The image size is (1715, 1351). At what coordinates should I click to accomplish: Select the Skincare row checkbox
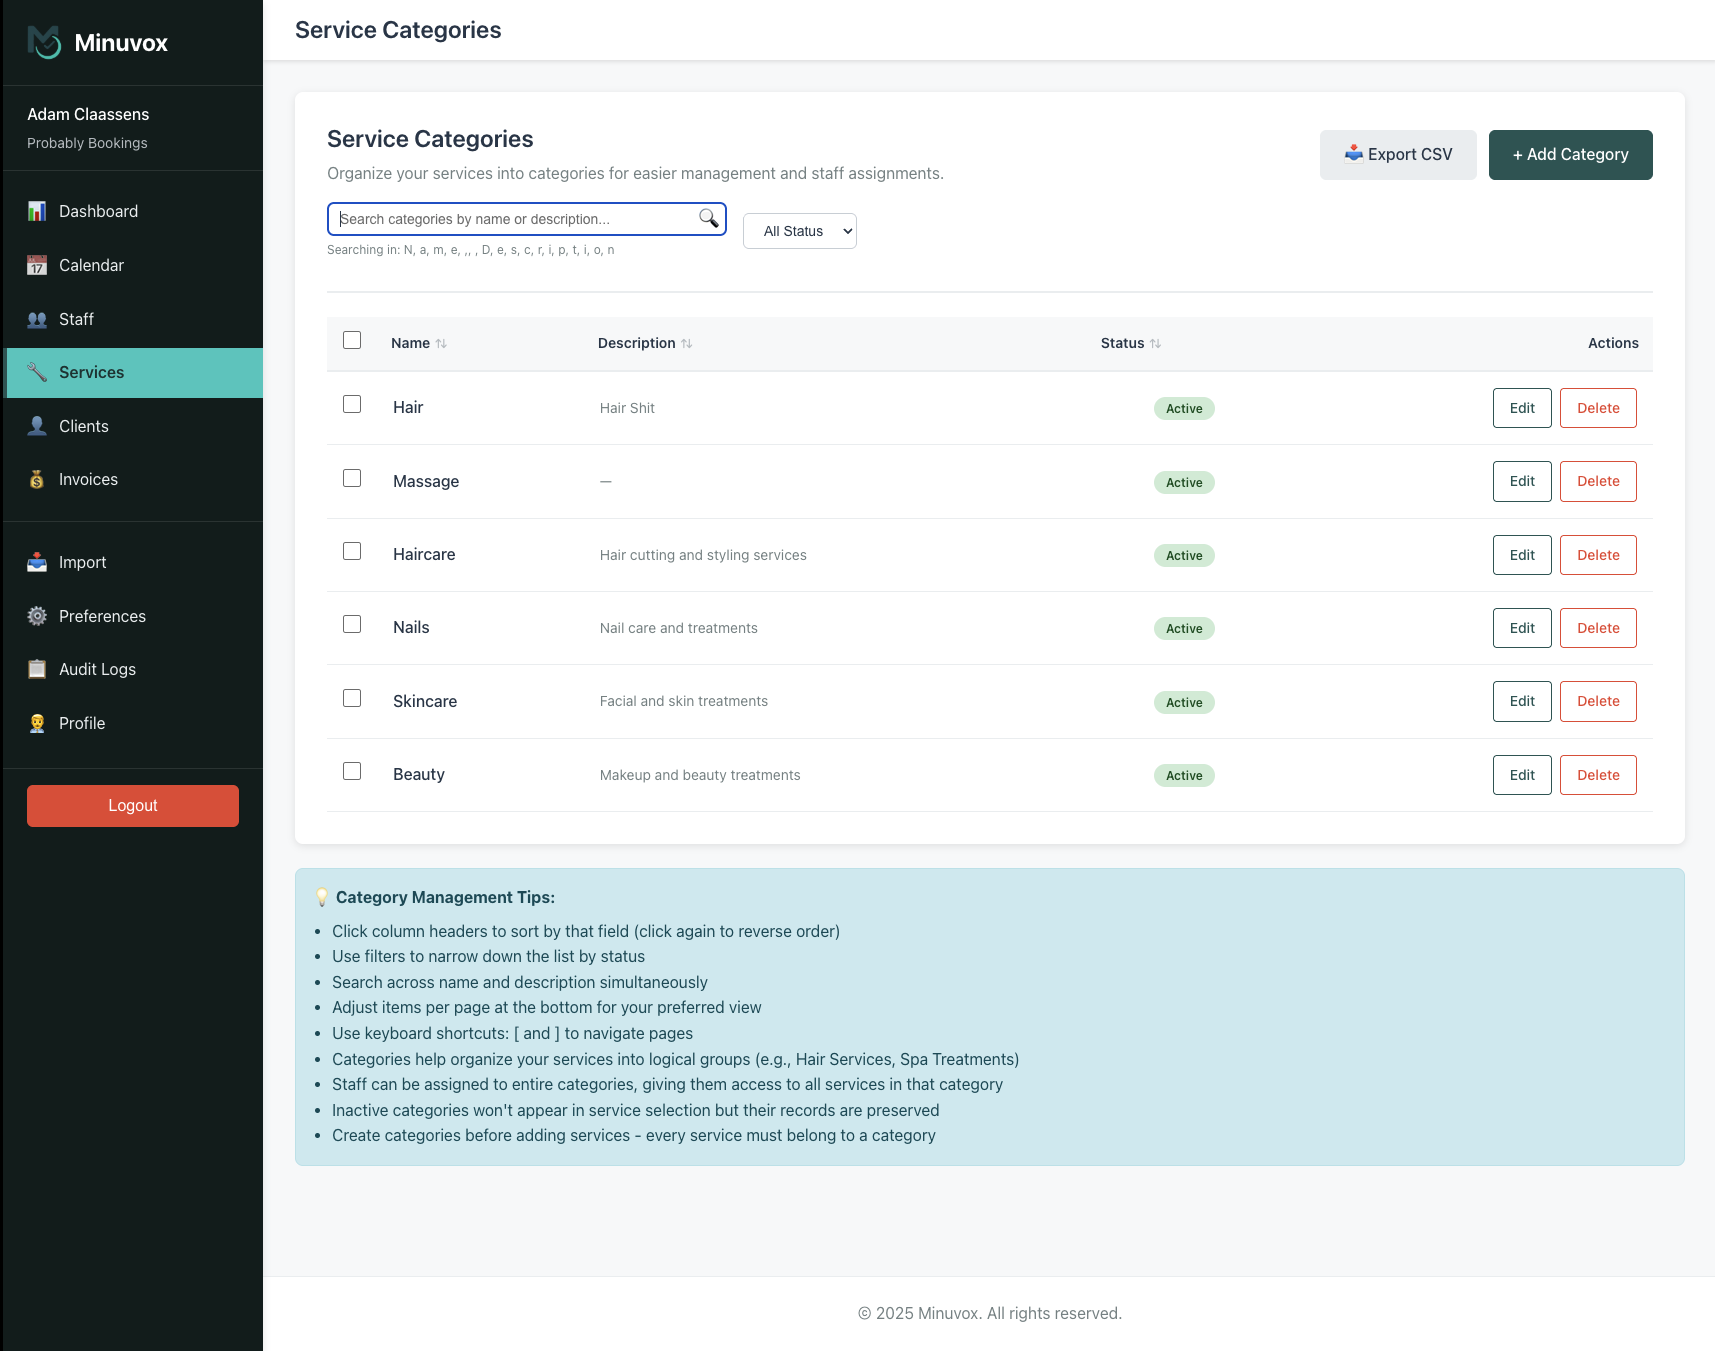[352, 698]
